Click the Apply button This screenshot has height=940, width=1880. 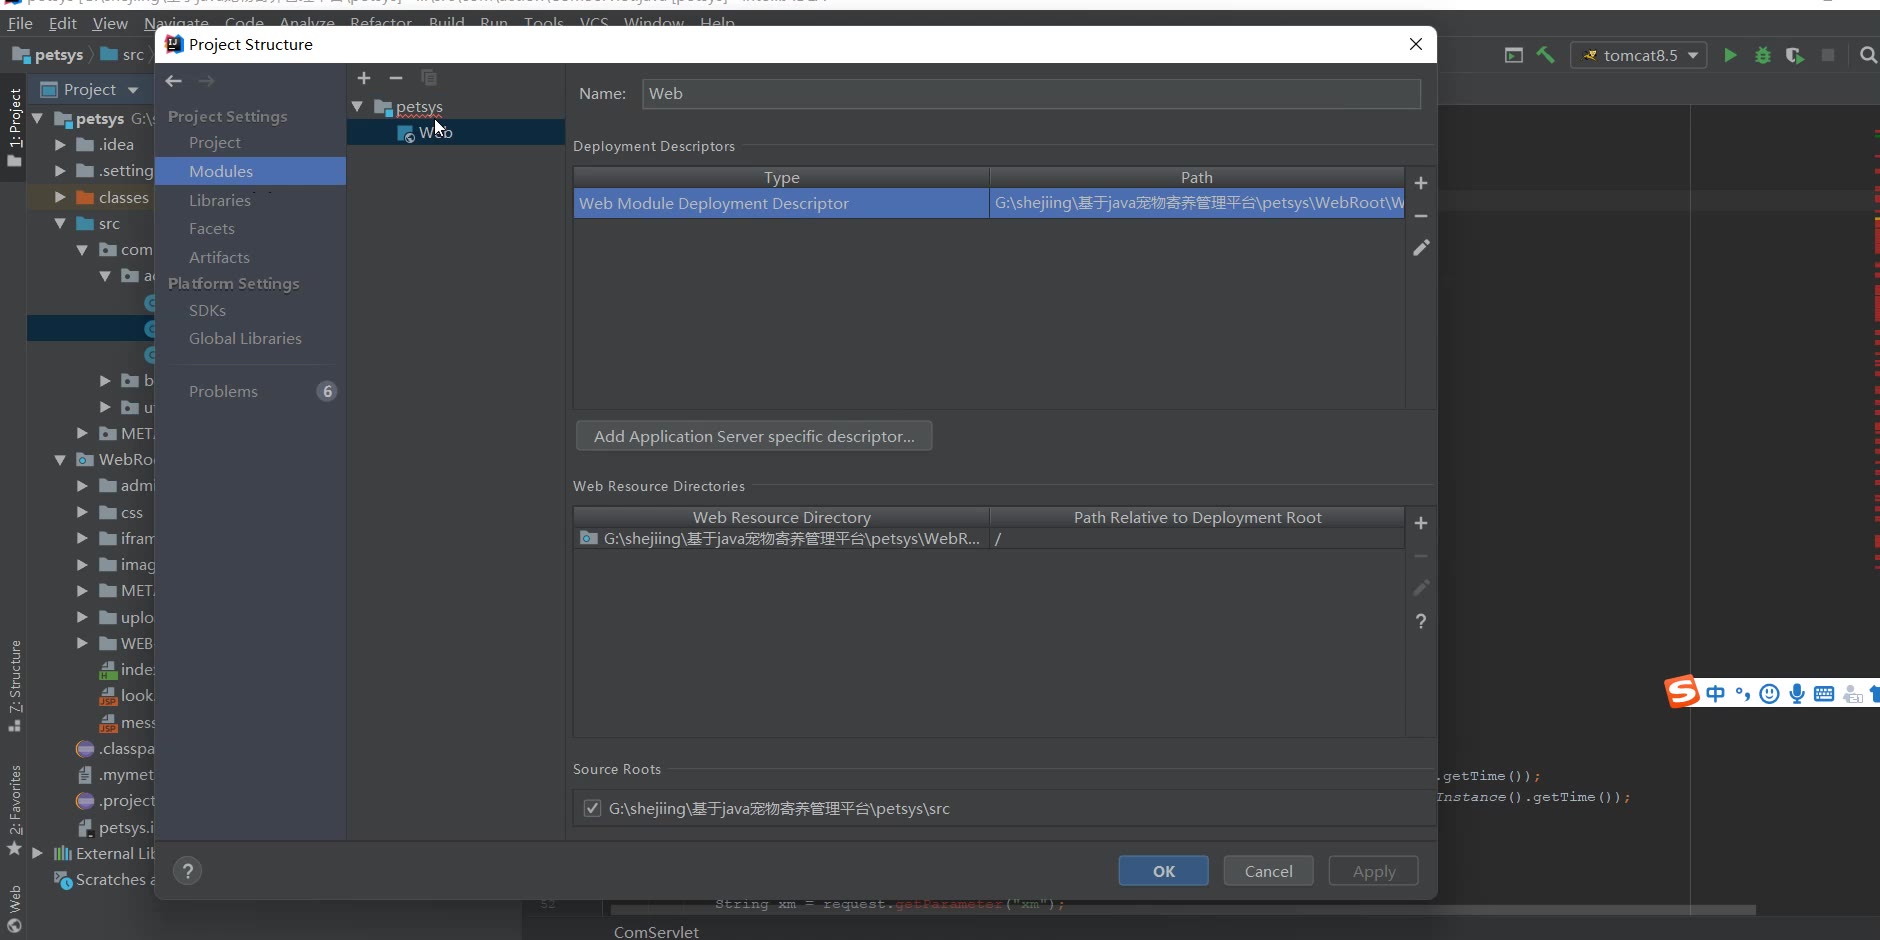click(1374, 871)
